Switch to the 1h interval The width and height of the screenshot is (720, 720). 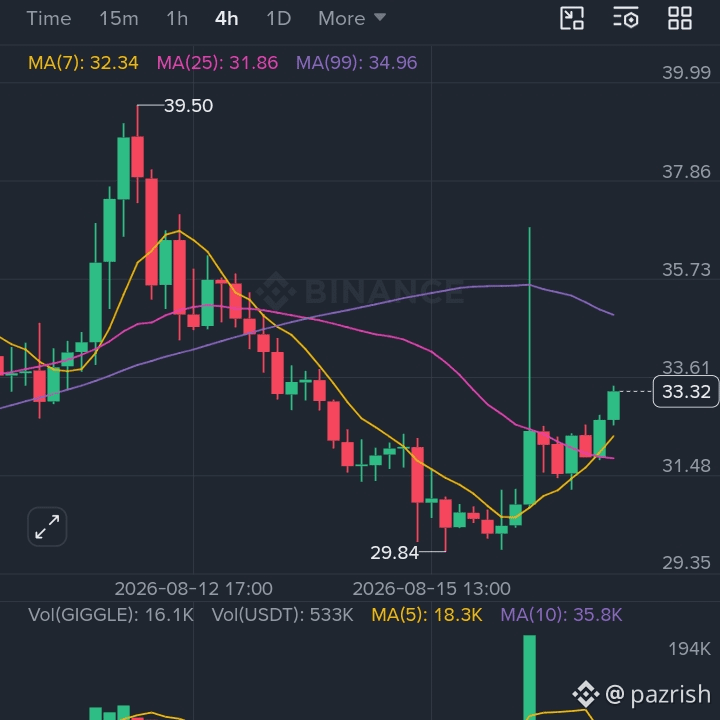pos(177,19)
